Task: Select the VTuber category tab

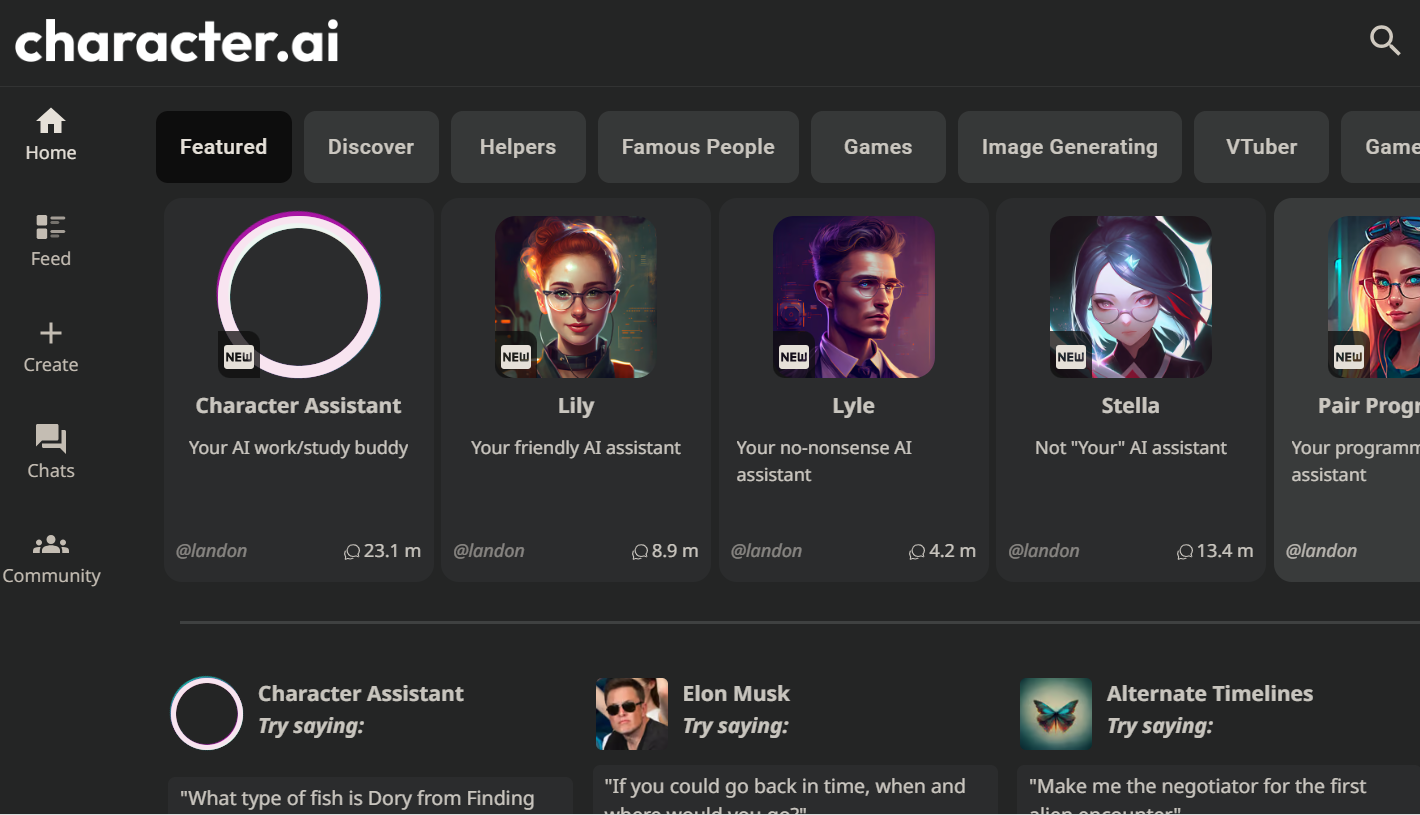Action: coord(1261,147)
